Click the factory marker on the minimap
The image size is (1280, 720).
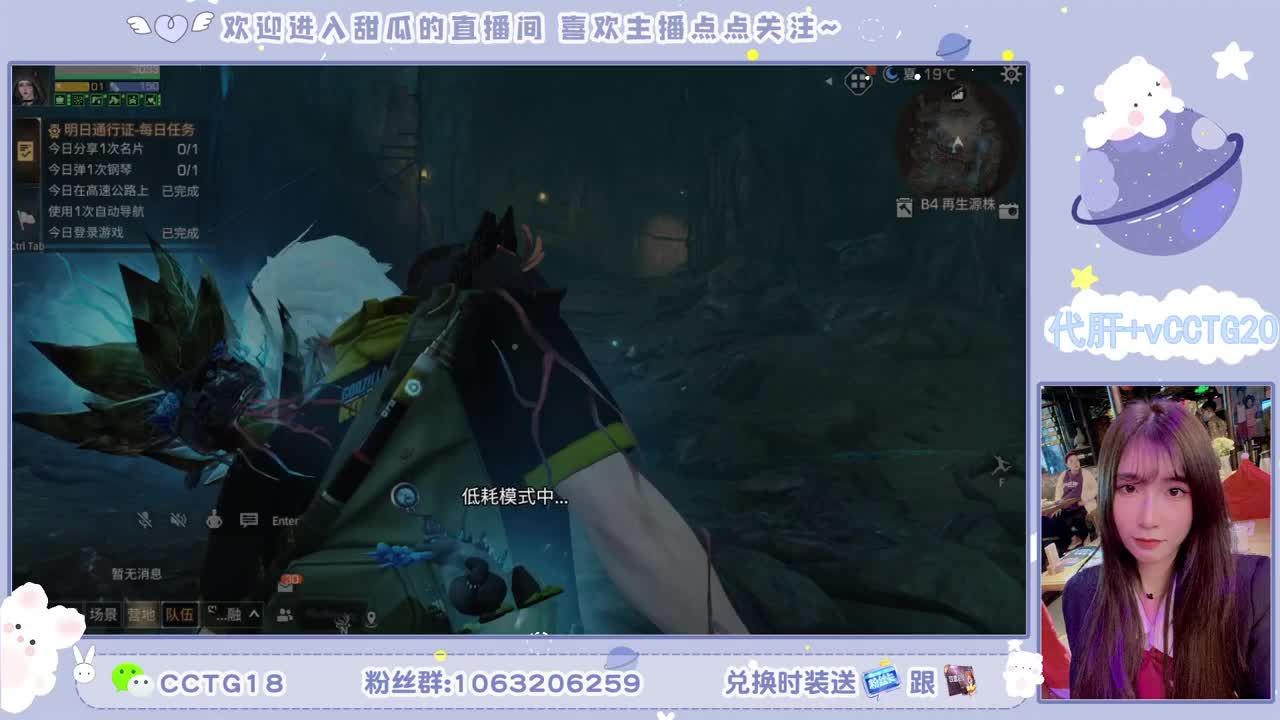pyautogui.click(x=958, y=94)
